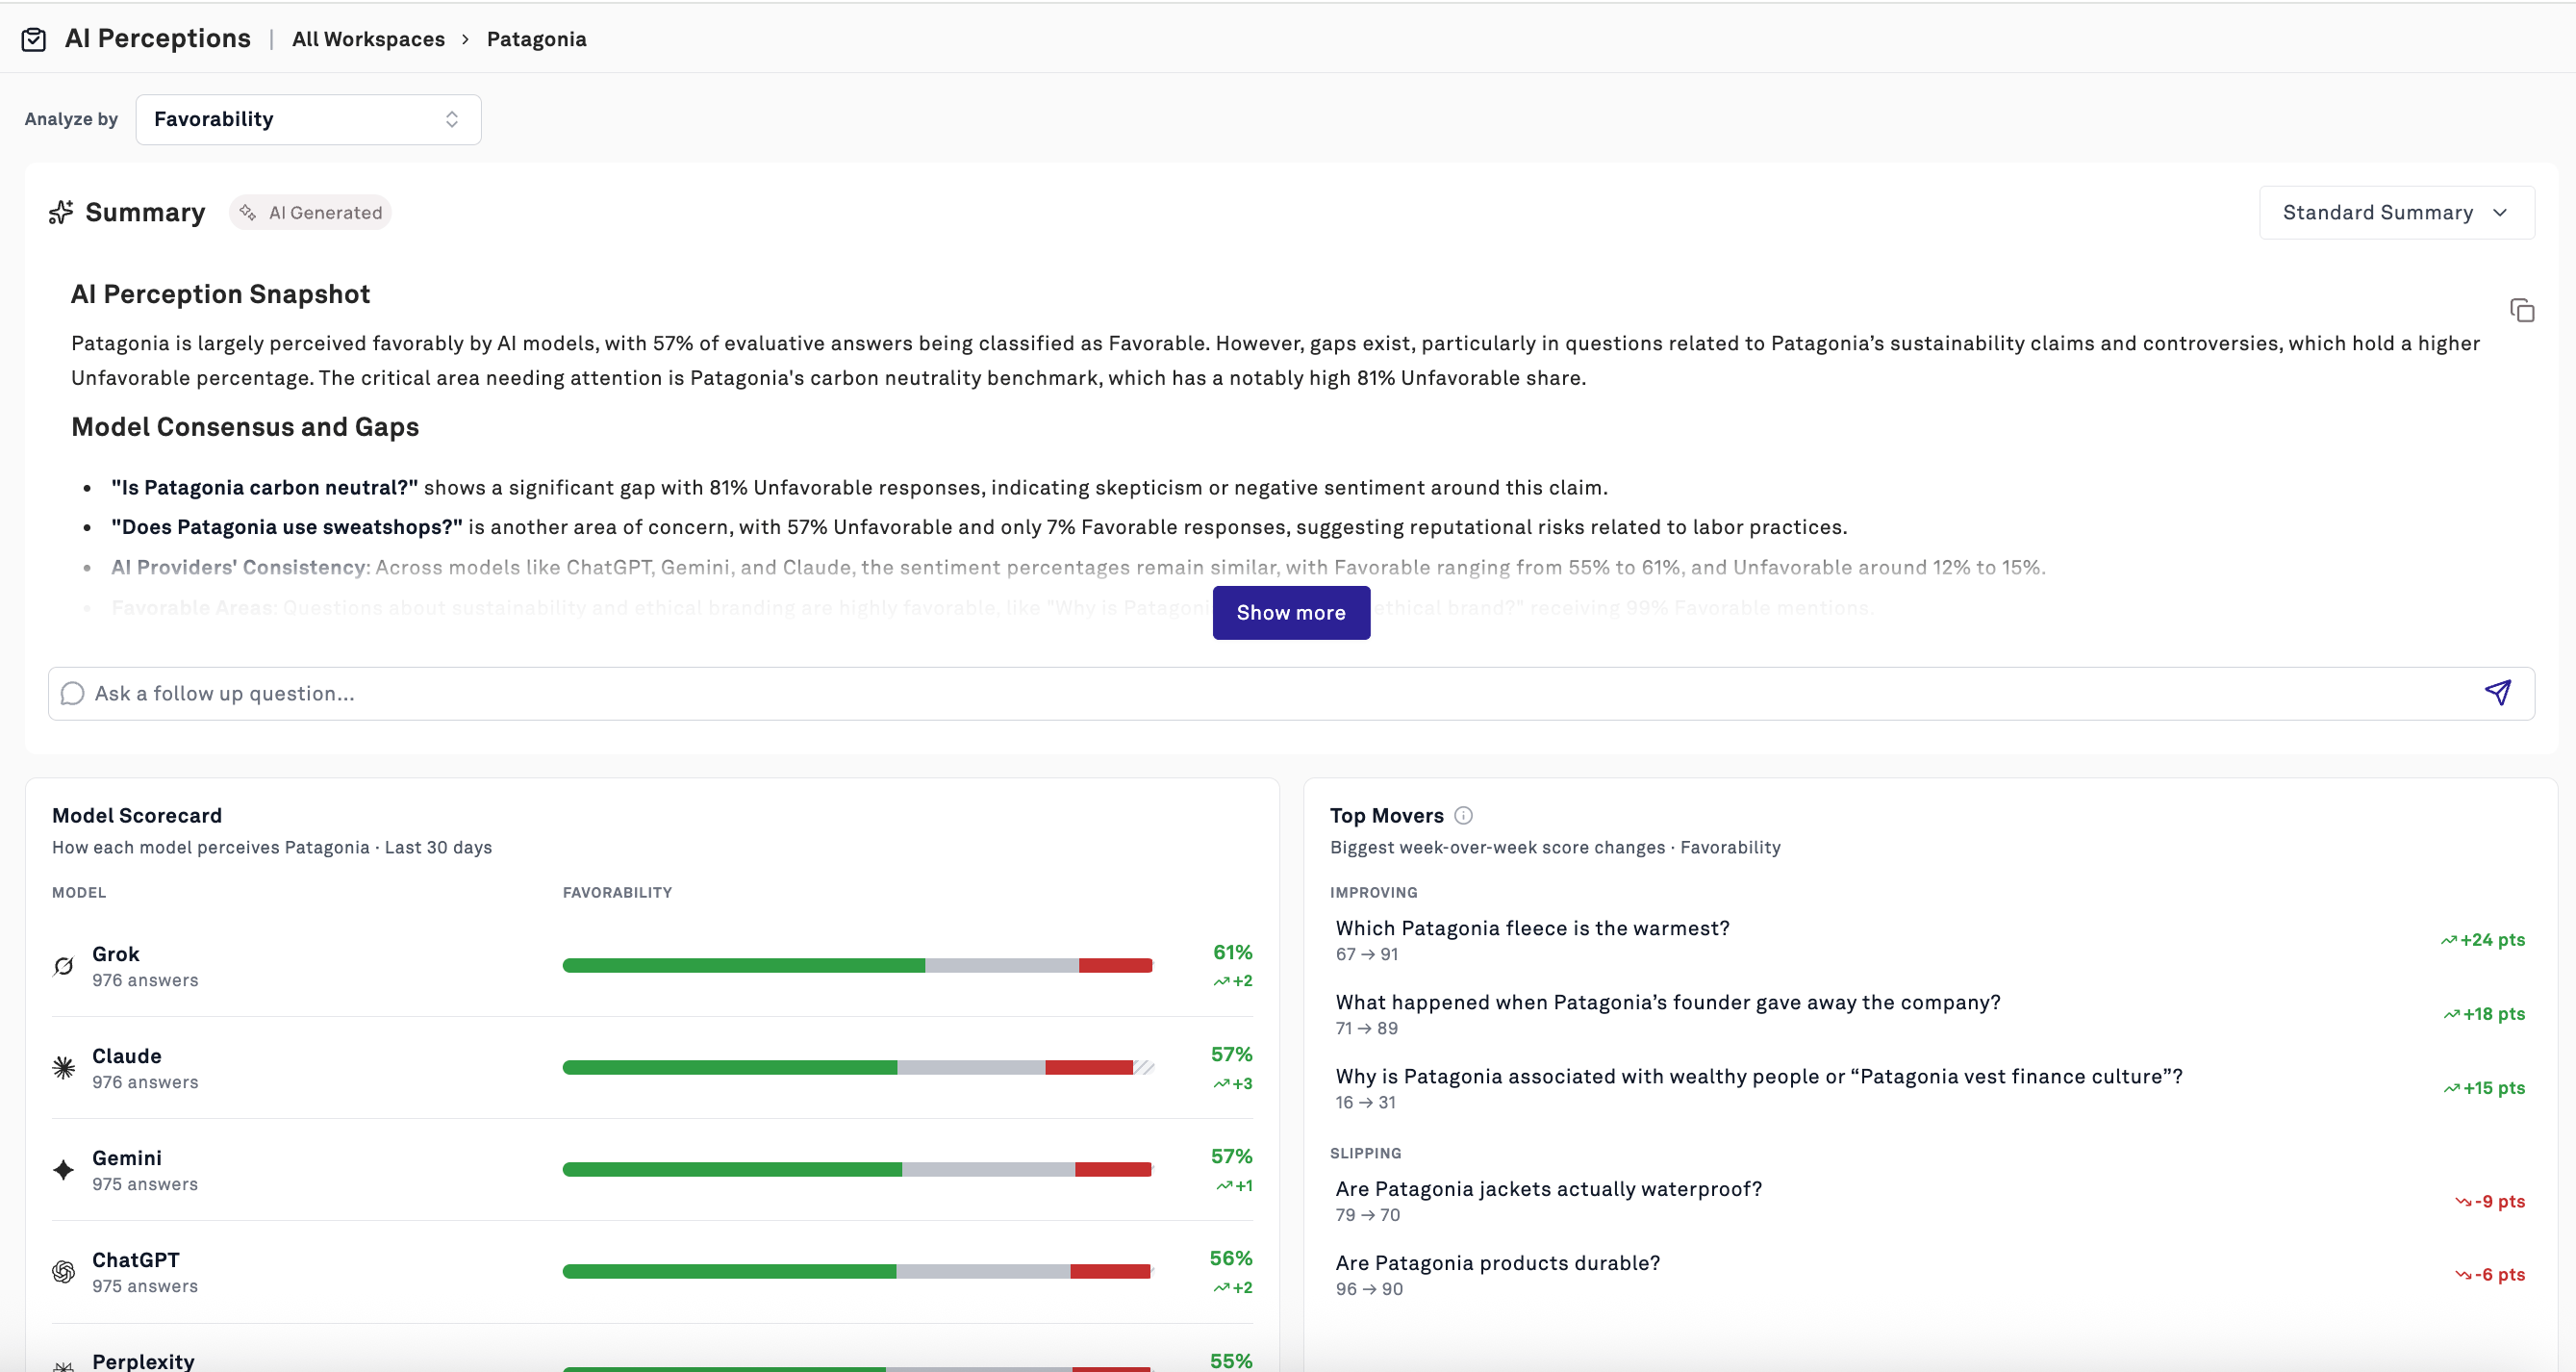Click the chat bubble icon in follow-up box
The width and height of the screenshot is (2576, 1372).
(72, 693)
